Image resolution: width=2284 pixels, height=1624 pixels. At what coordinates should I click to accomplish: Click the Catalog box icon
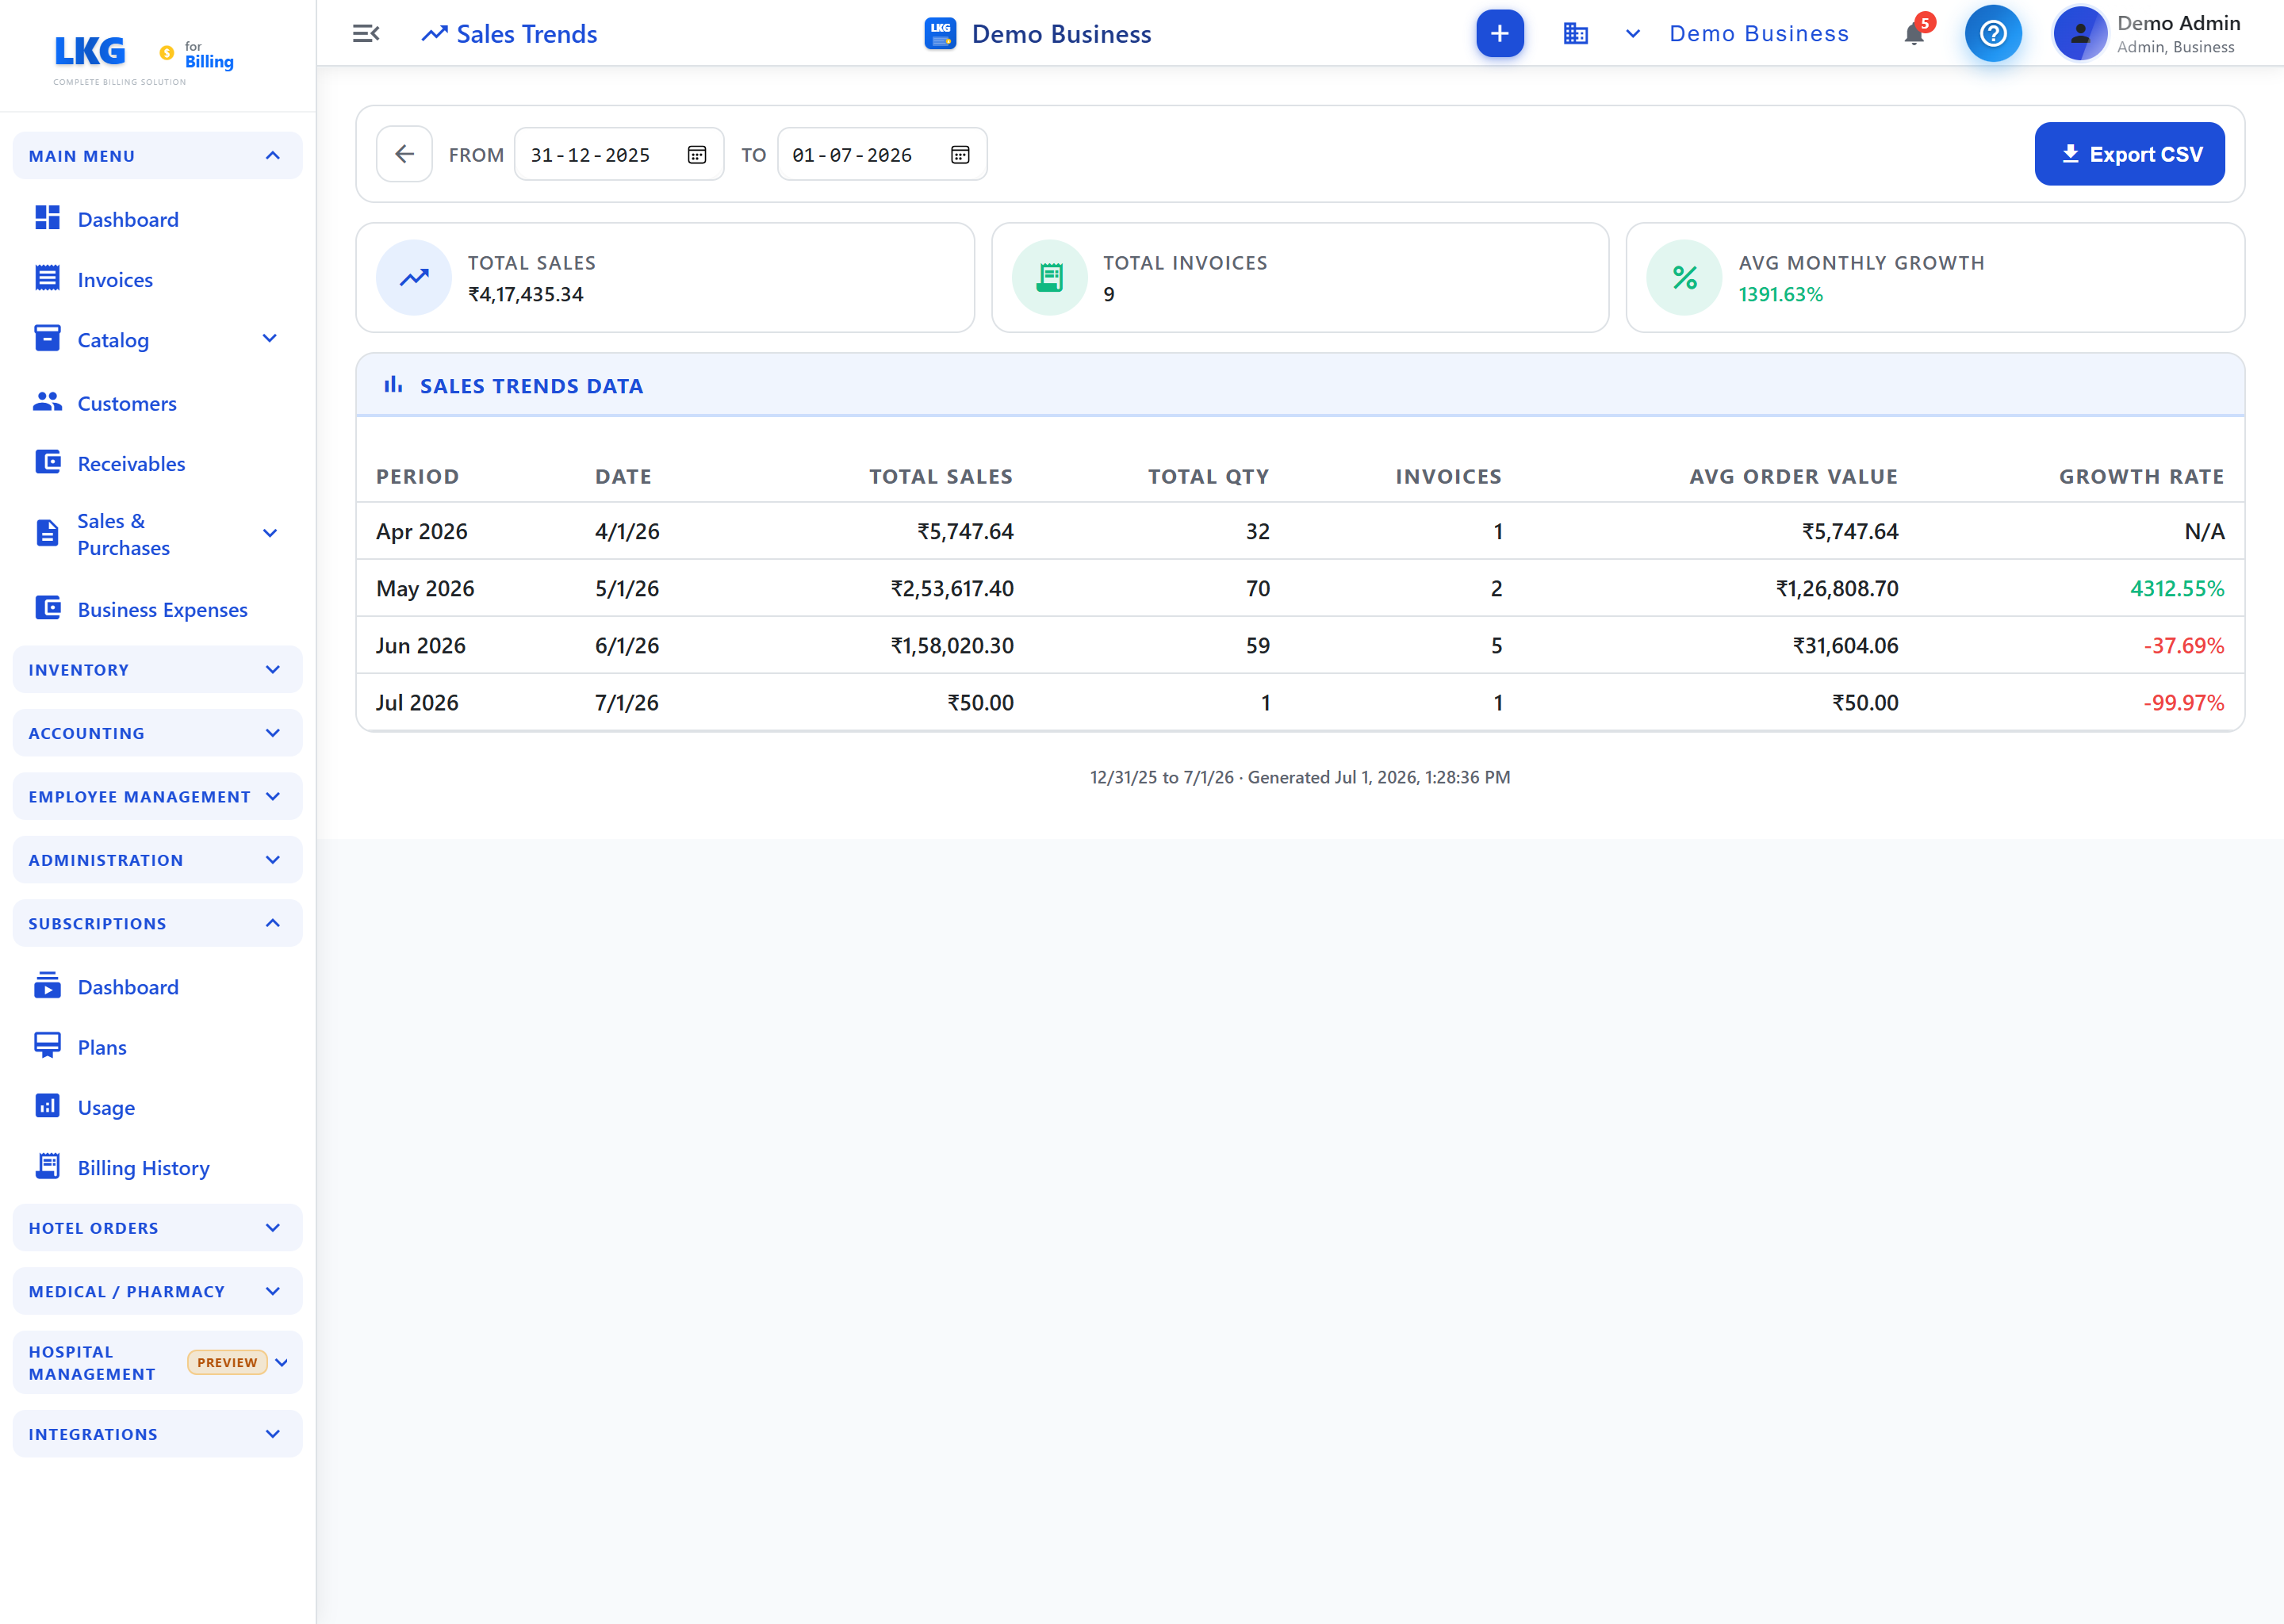[47, 339]
